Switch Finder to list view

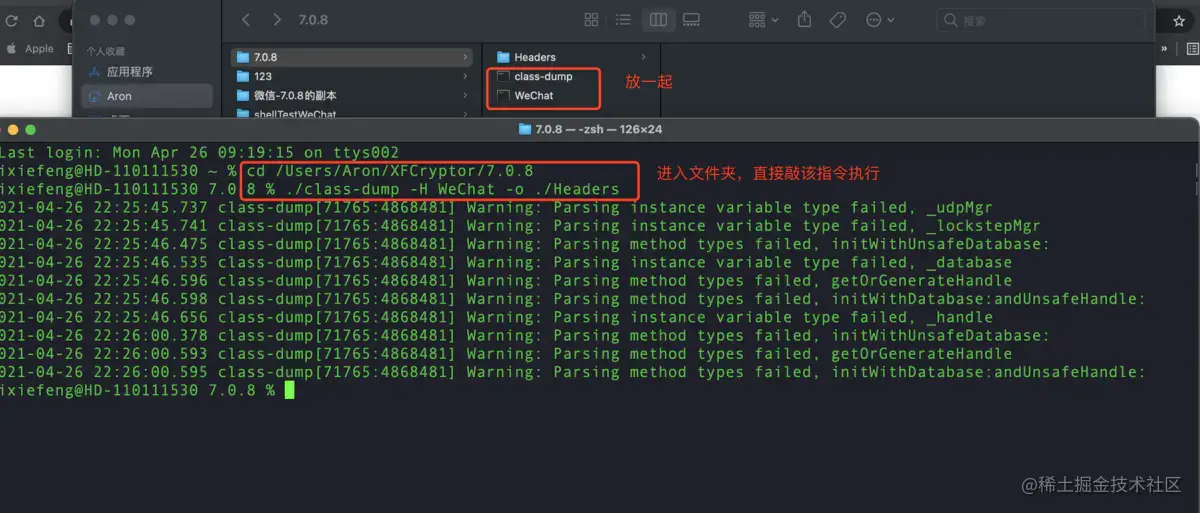[x=623, y=20]
